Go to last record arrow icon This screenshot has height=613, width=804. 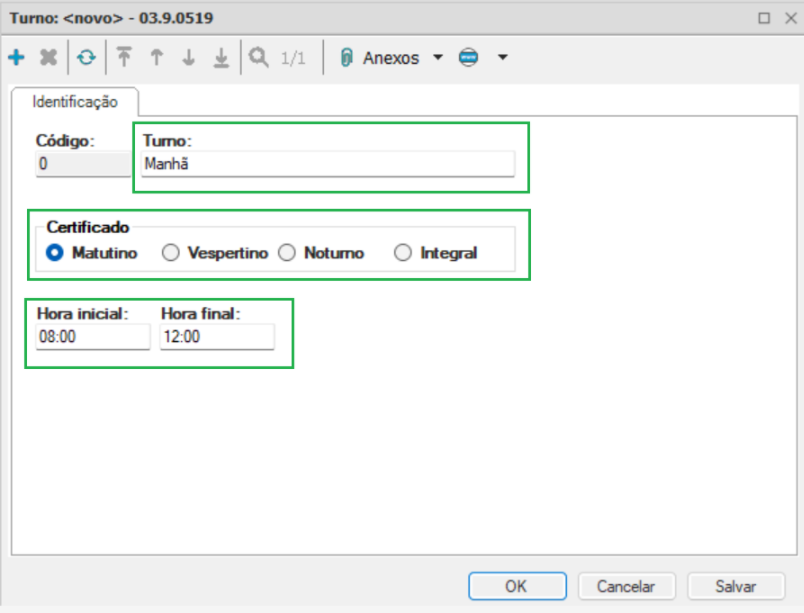pyautogui.click(x=221, y=57)
